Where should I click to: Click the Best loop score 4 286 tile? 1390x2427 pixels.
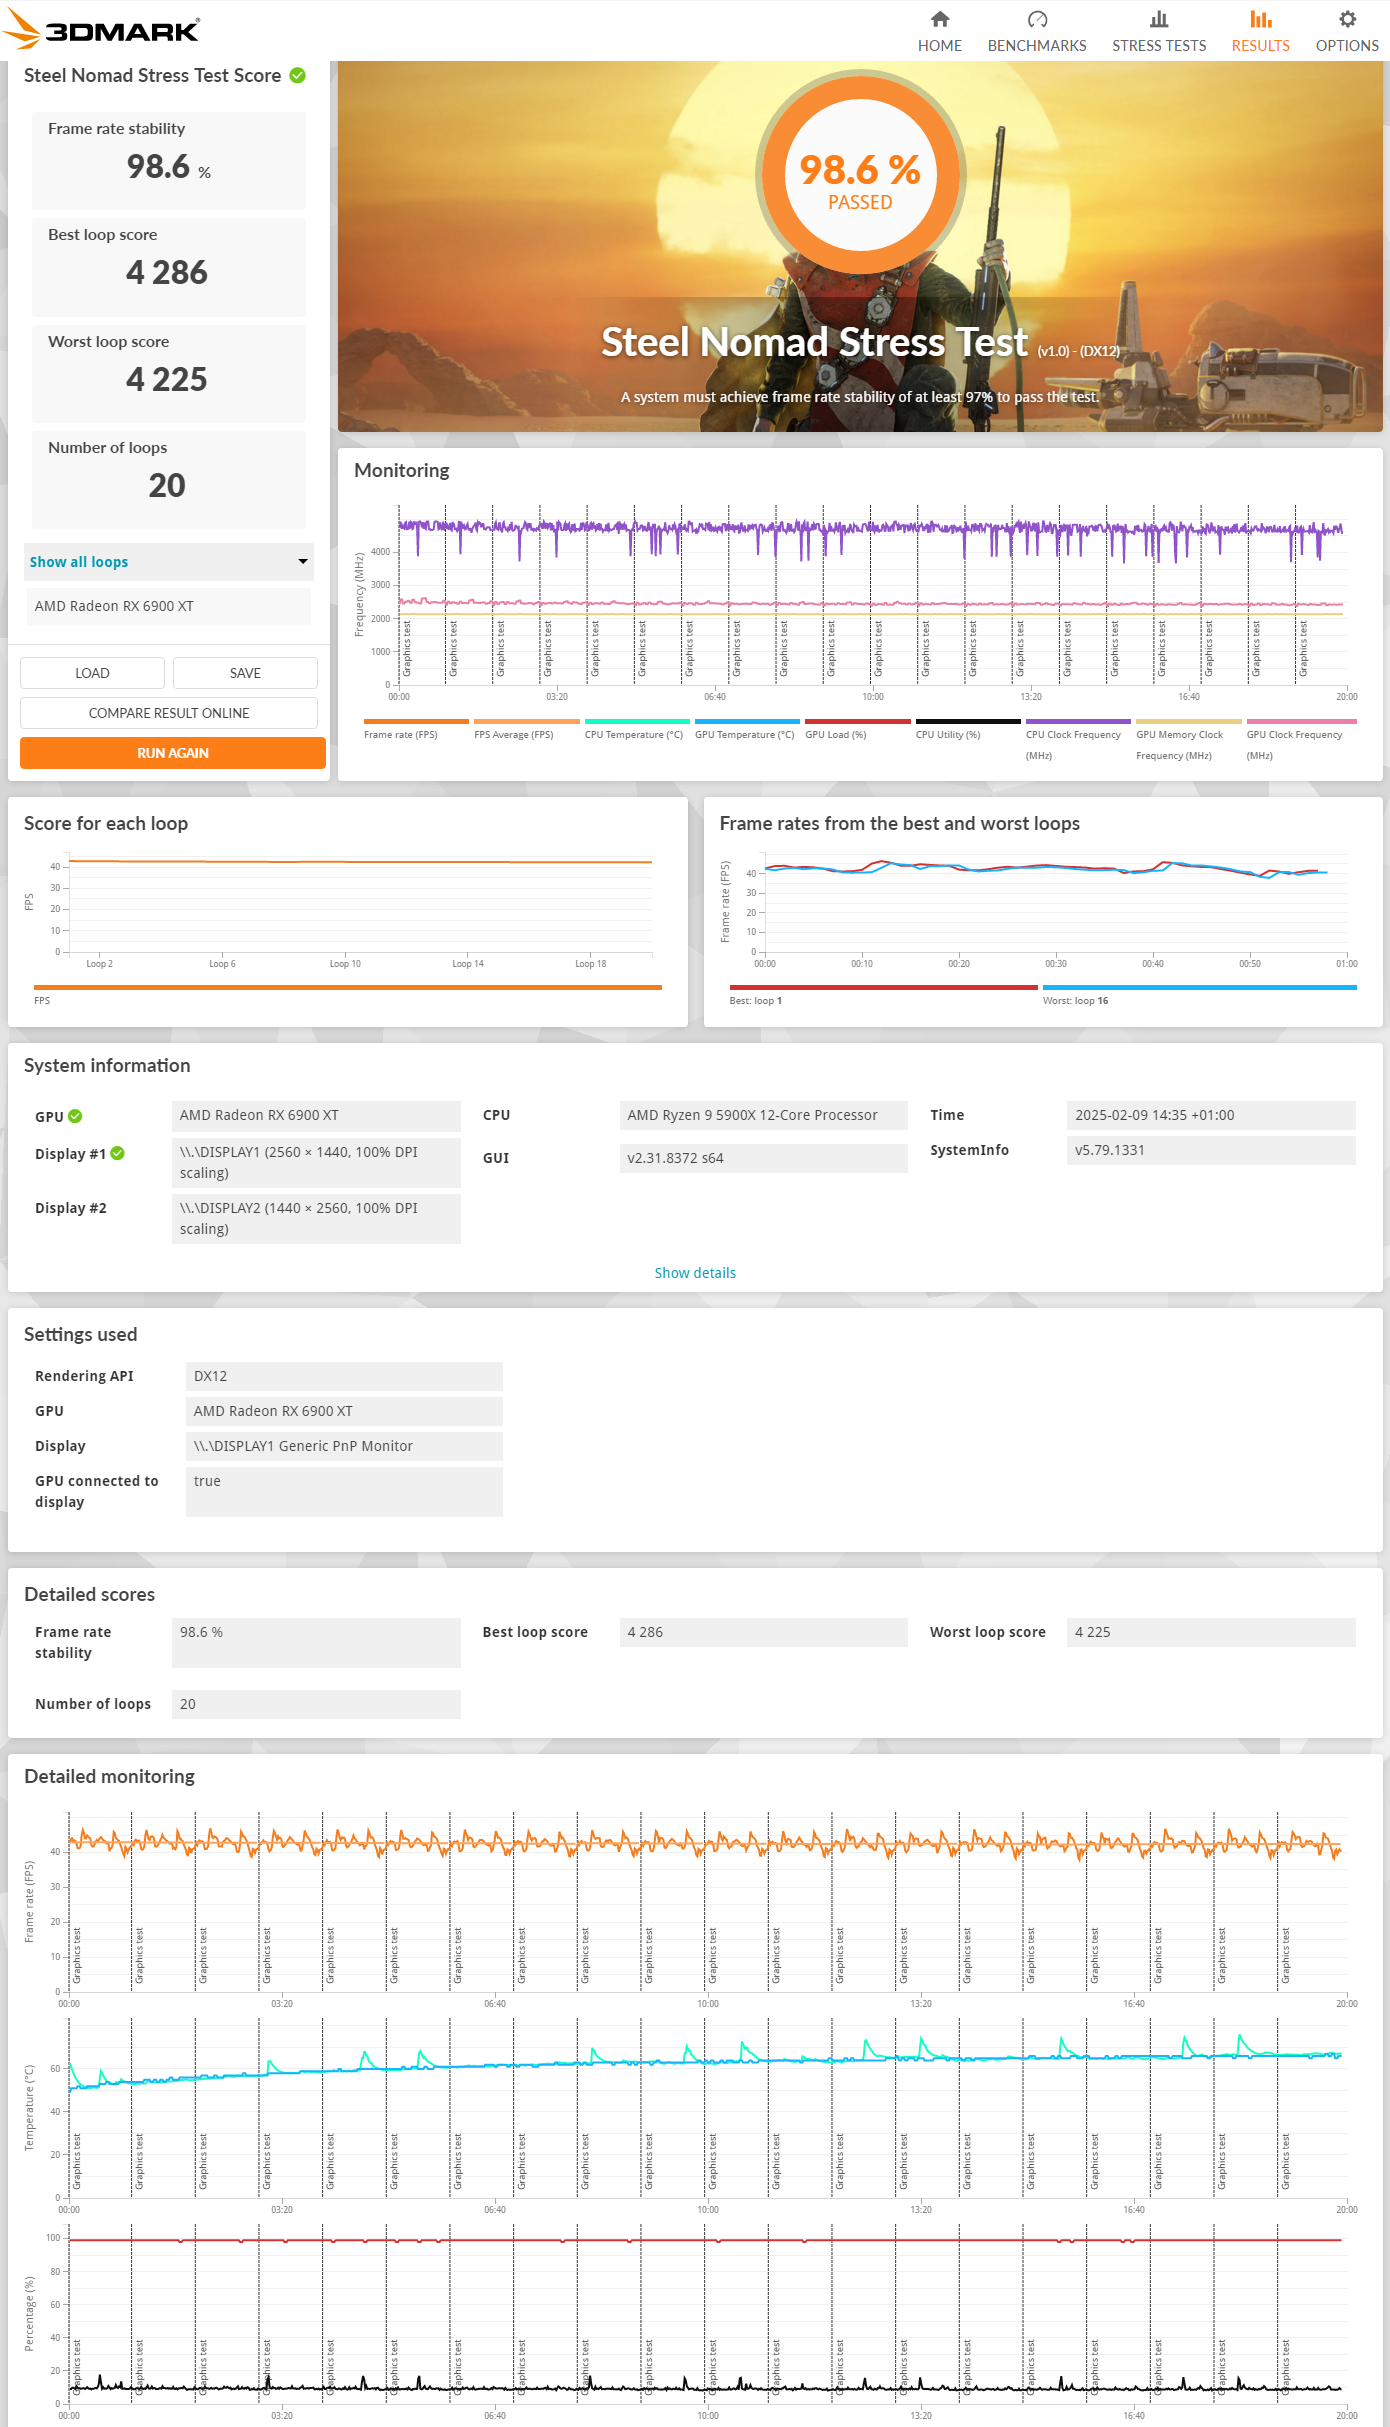click(x=169, y=267)
